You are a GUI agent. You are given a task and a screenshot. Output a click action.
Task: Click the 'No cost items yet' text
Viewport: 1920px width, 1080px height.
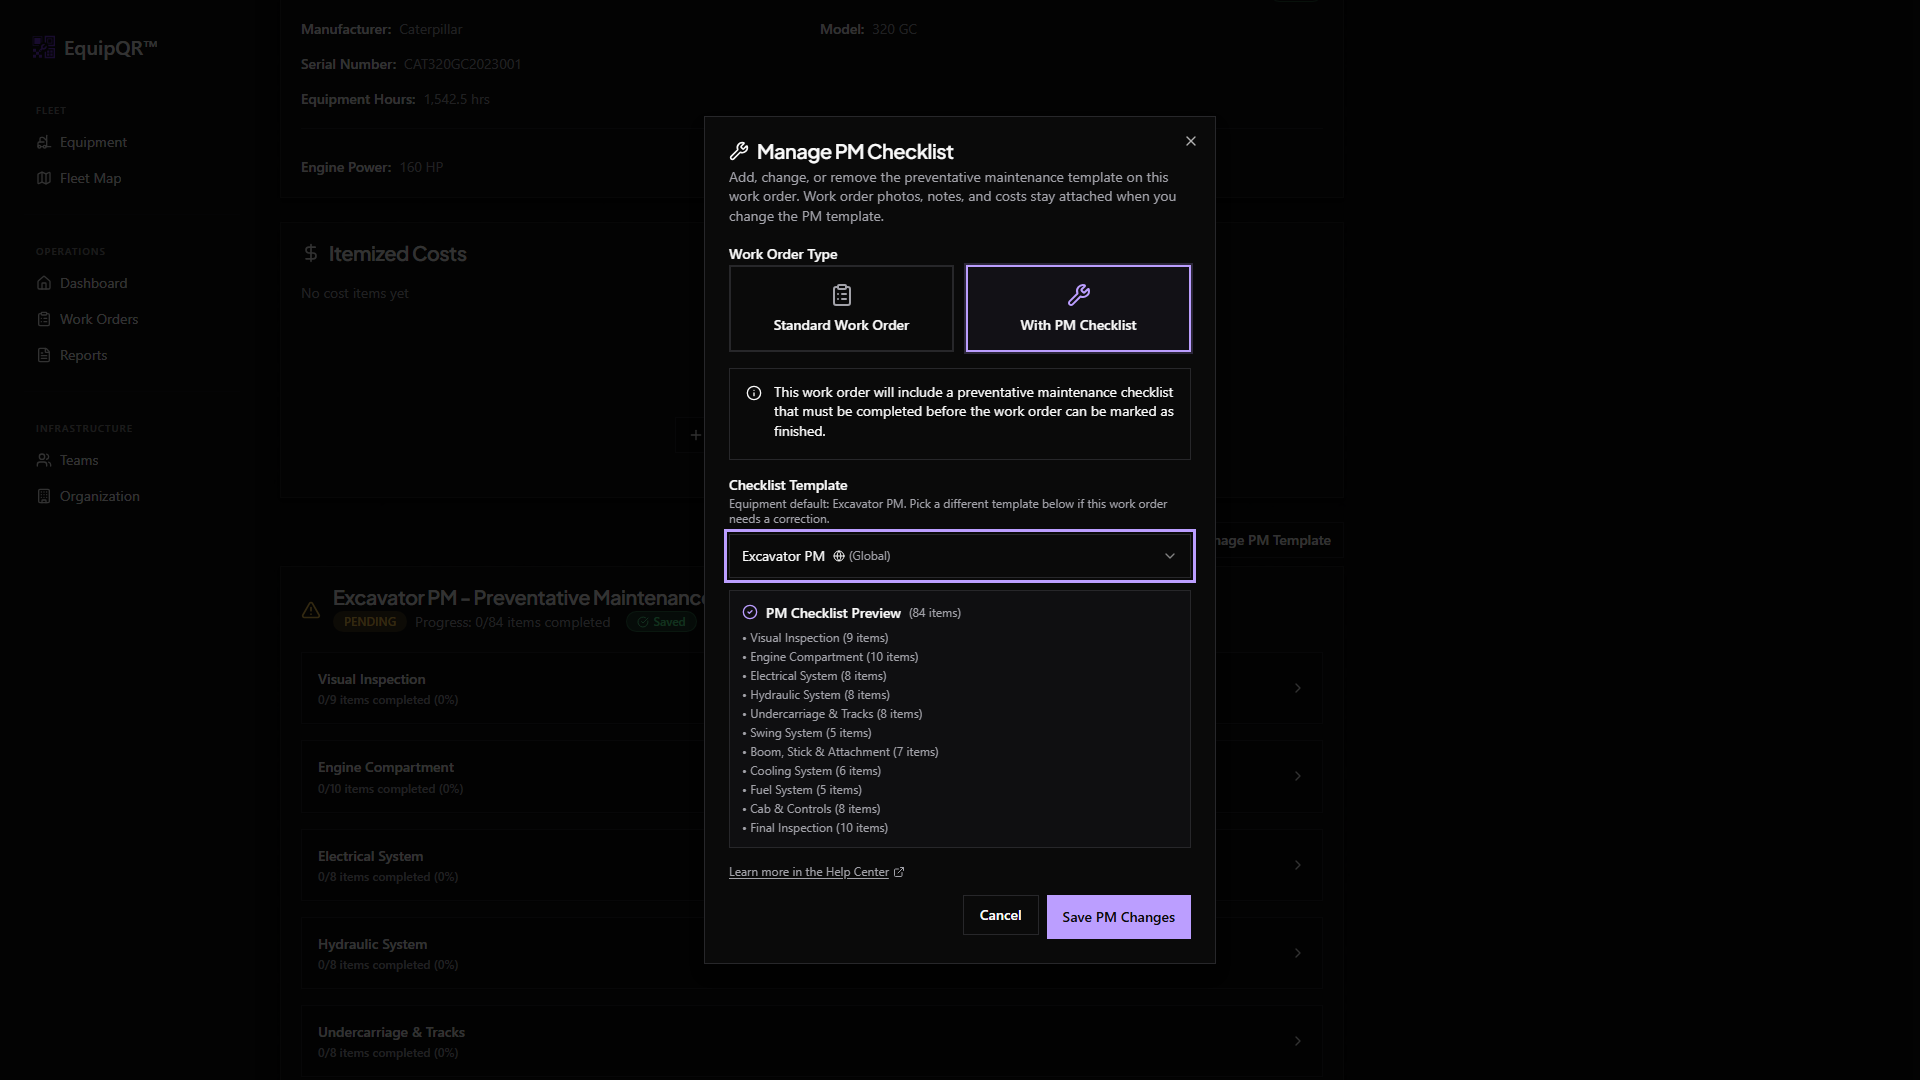click(355, 293)
